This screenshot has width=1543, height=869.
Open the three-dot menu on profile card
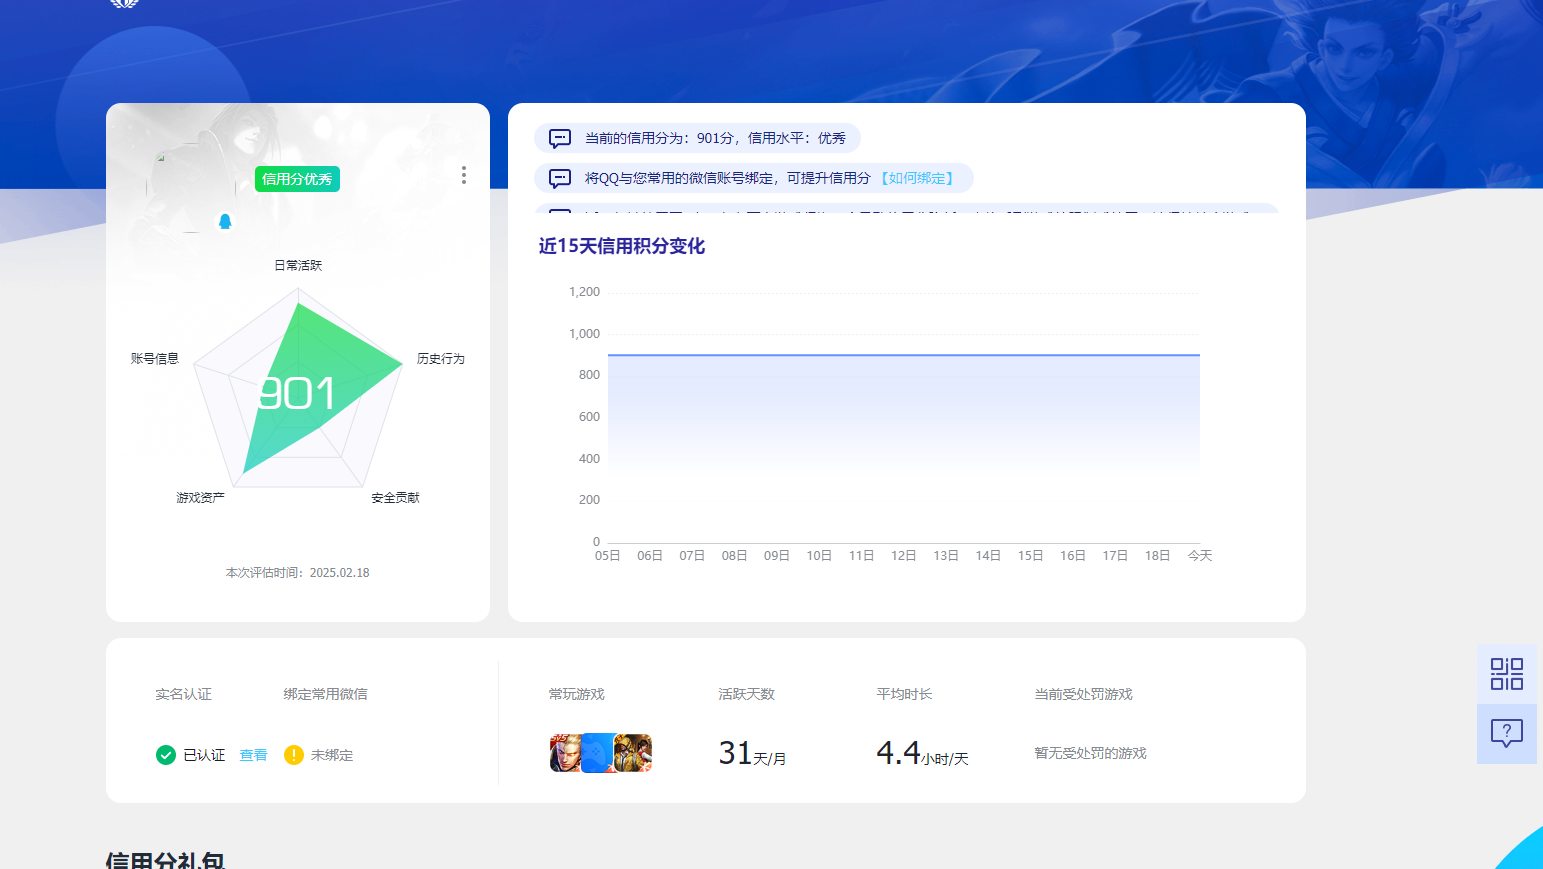[464, 175]
